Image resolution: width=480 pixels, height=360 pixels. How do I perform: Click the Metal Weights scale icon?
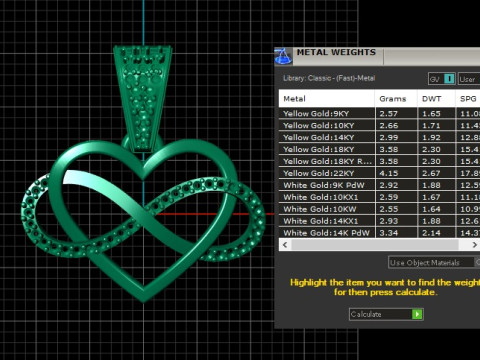point(283,56)
